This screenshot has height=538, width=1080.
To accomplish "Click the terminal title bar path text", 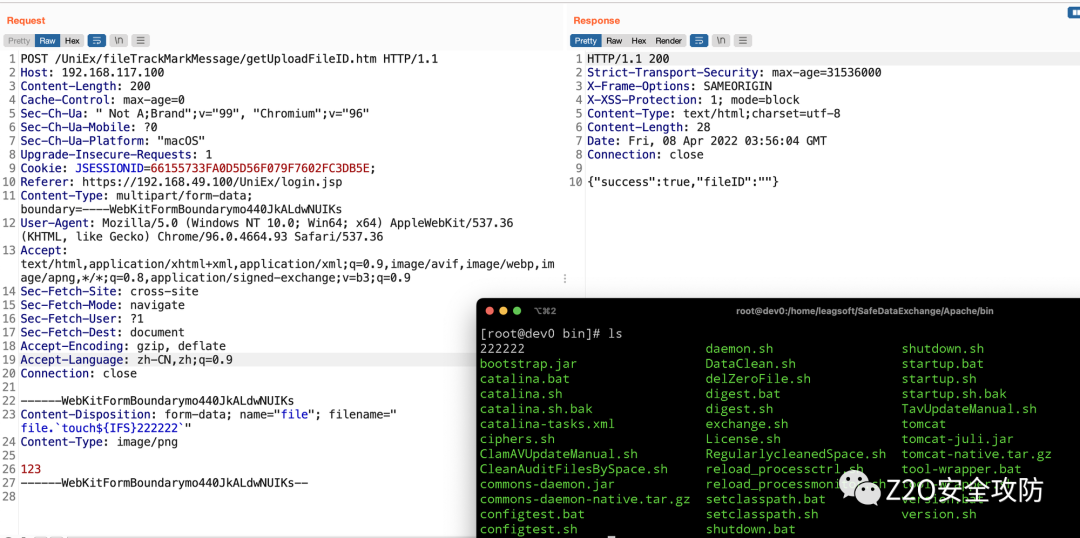I will (x=864, y=311).
